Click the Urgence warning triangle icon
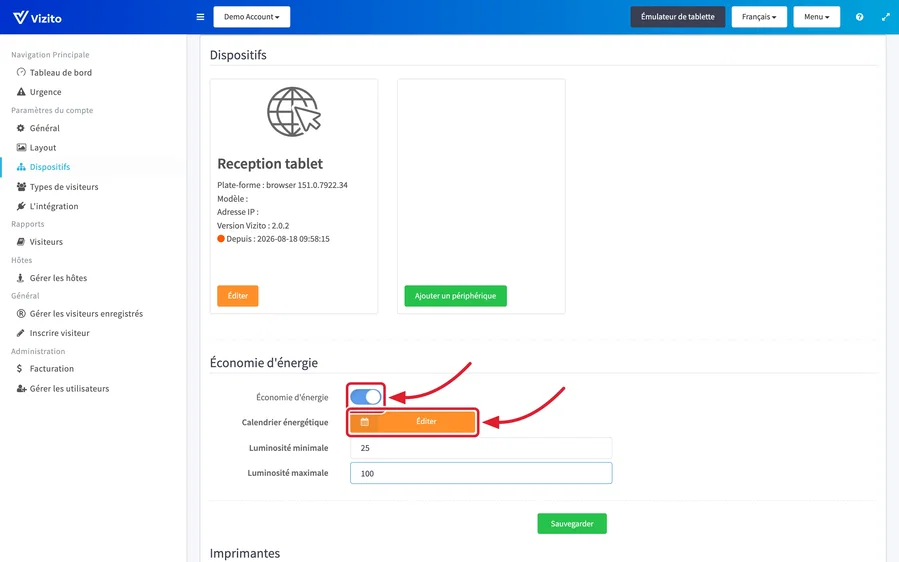The image size is (899, 562). pos(21,92)
